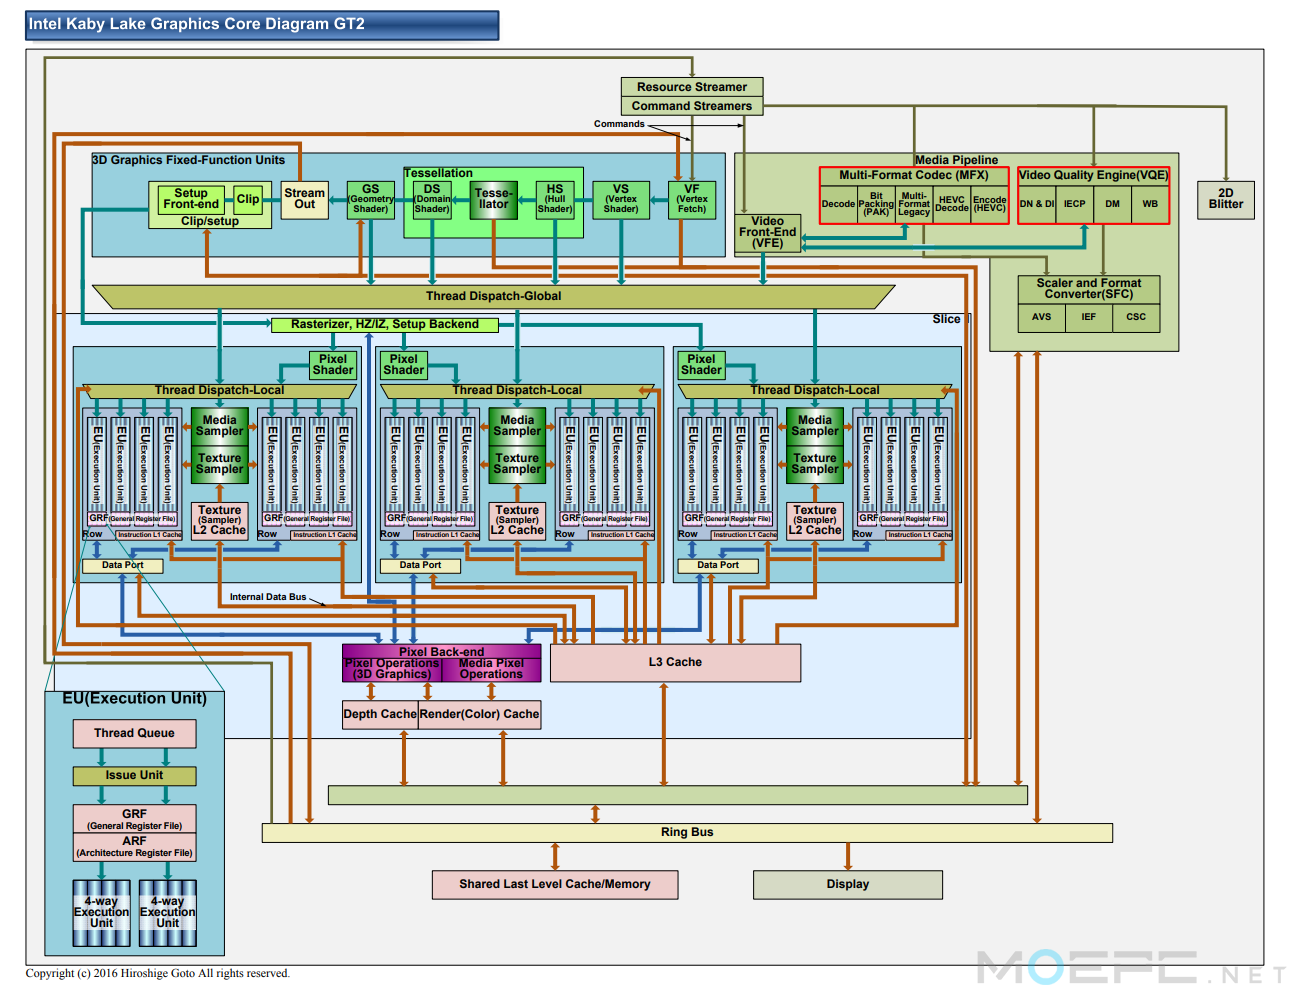Click the Media Pipeline heading
1302x1002 pixels.
click(x=957, y=160)
